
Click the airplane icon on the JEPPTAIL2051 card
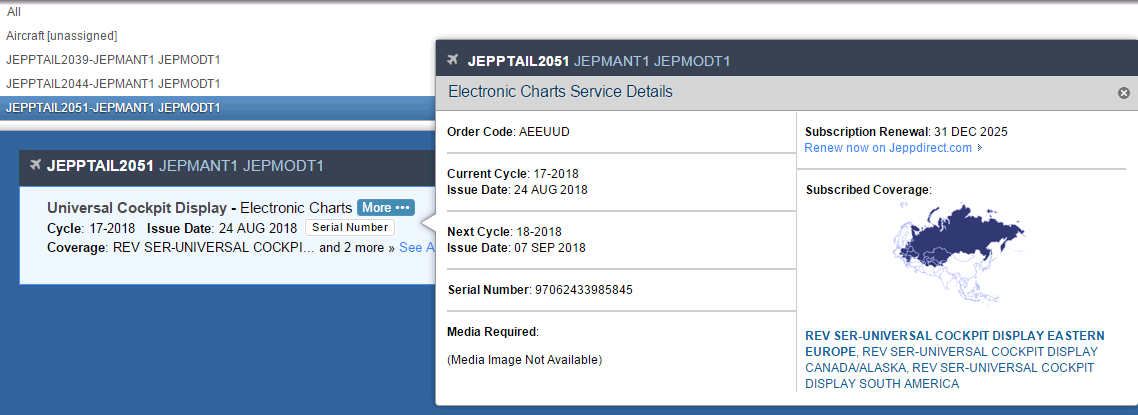click(x=35, y=165)
